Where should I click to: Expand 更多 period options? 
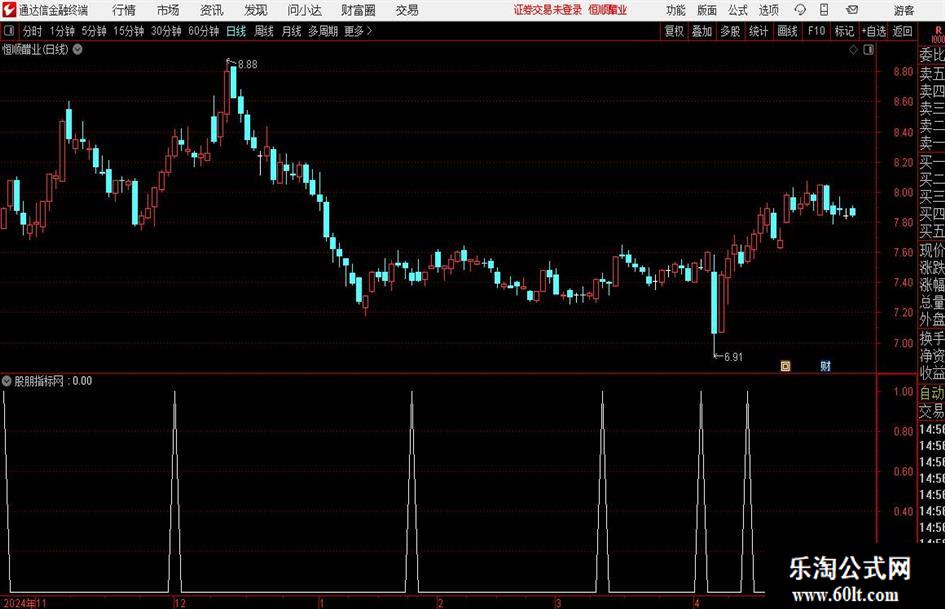pos(358,31)
